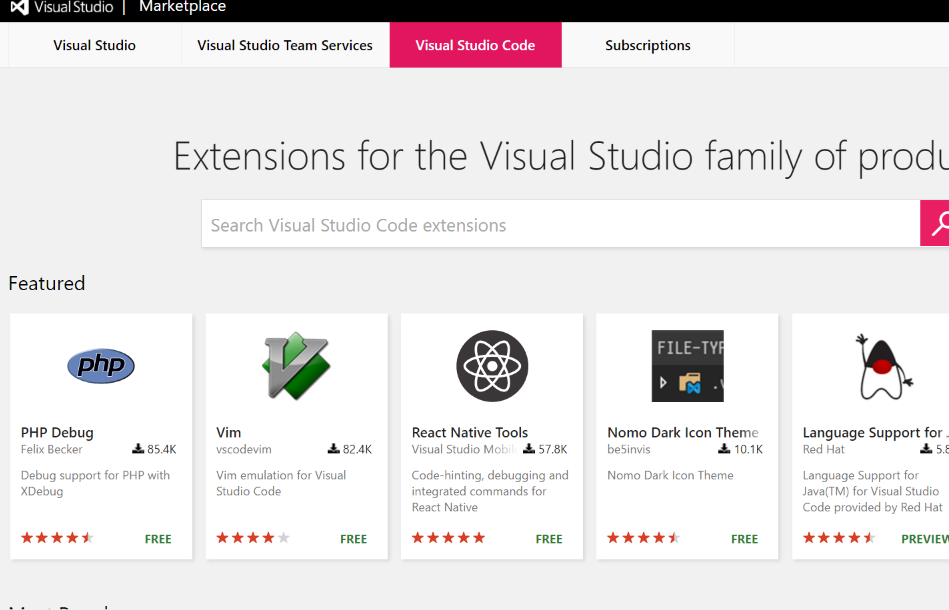Click publisher name be5invis
949x610 pixels.
tap(629, 449)
